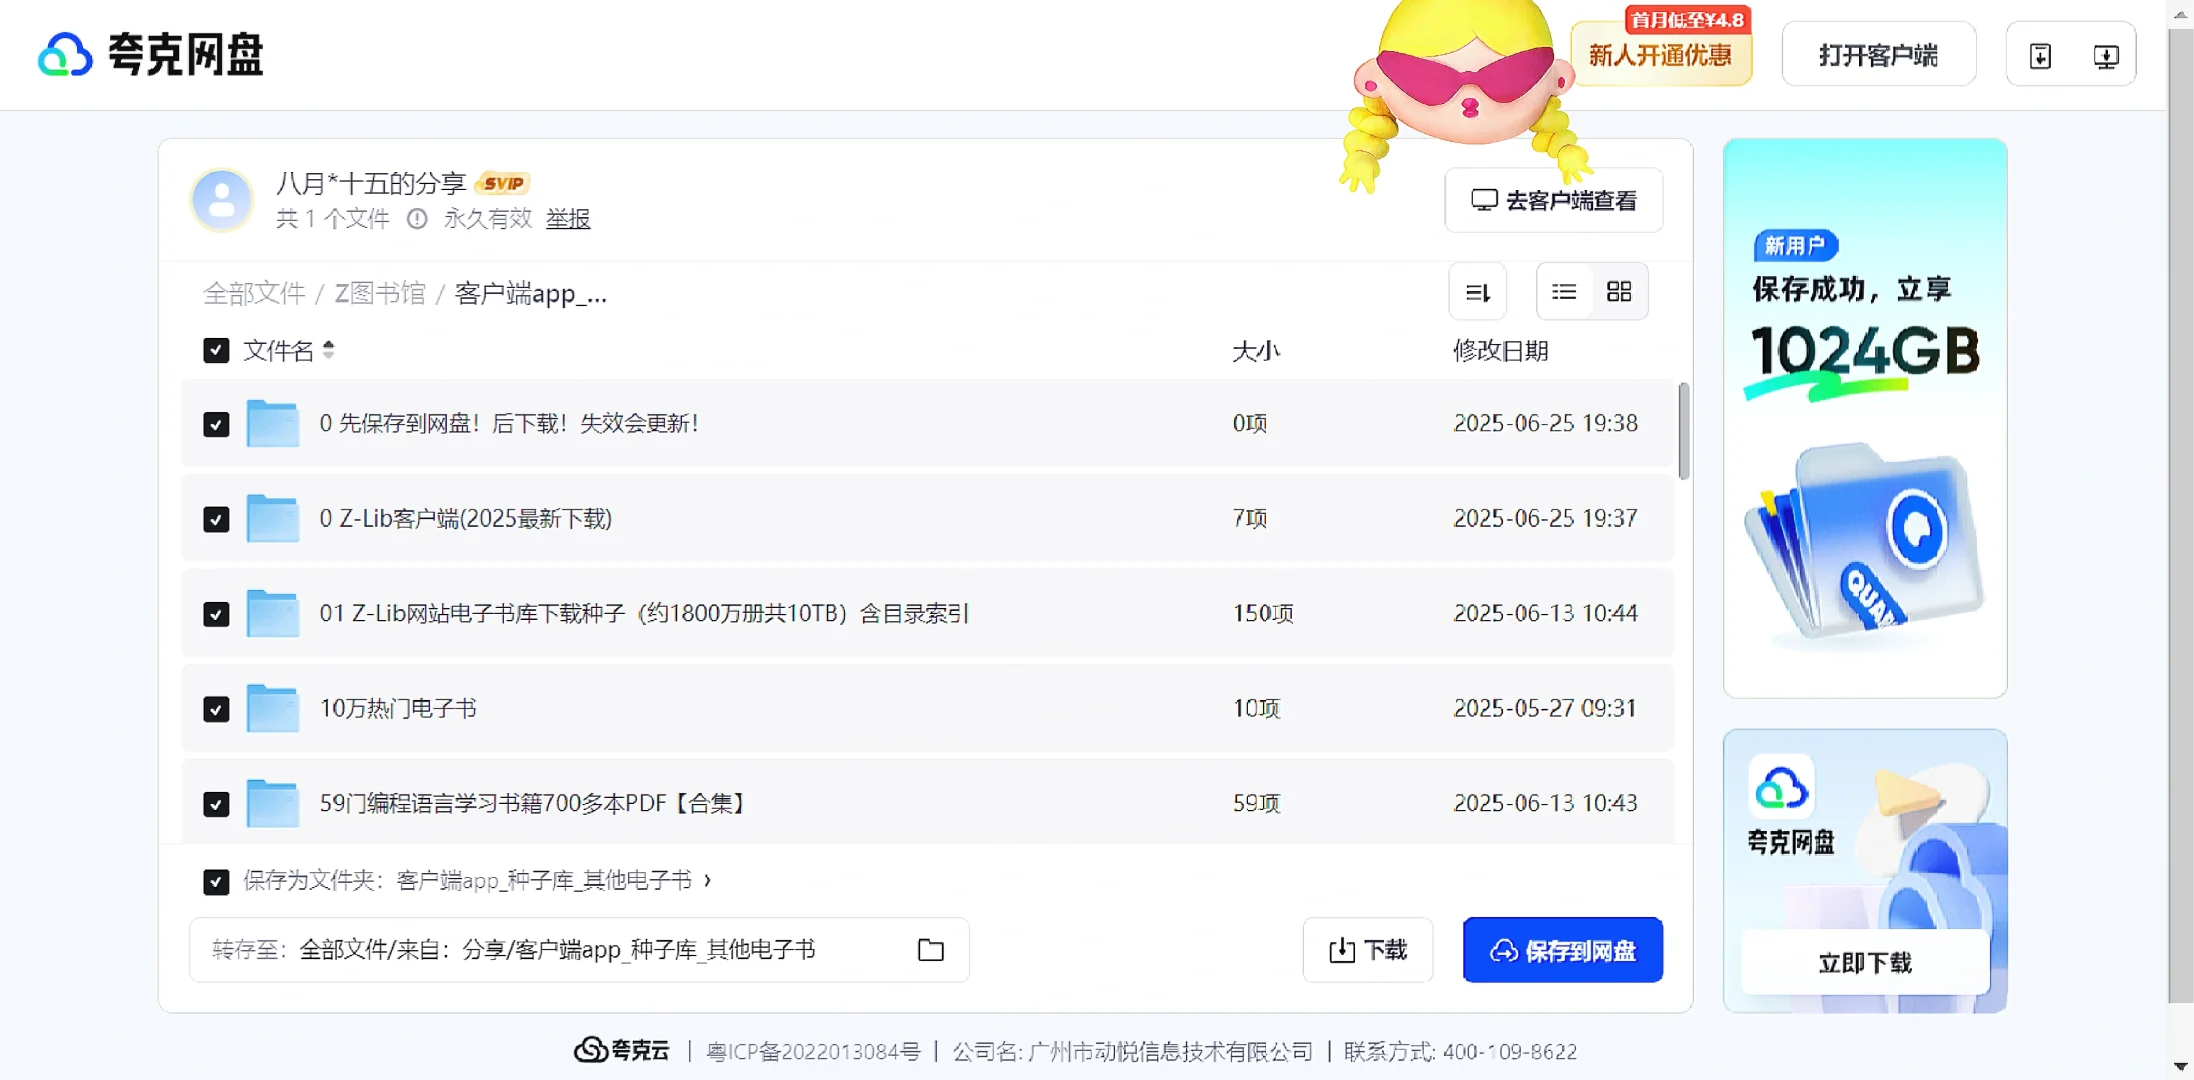The image size is (2194, 1080).
Task: Switch to list view
Action: [x=1564, y=291]
